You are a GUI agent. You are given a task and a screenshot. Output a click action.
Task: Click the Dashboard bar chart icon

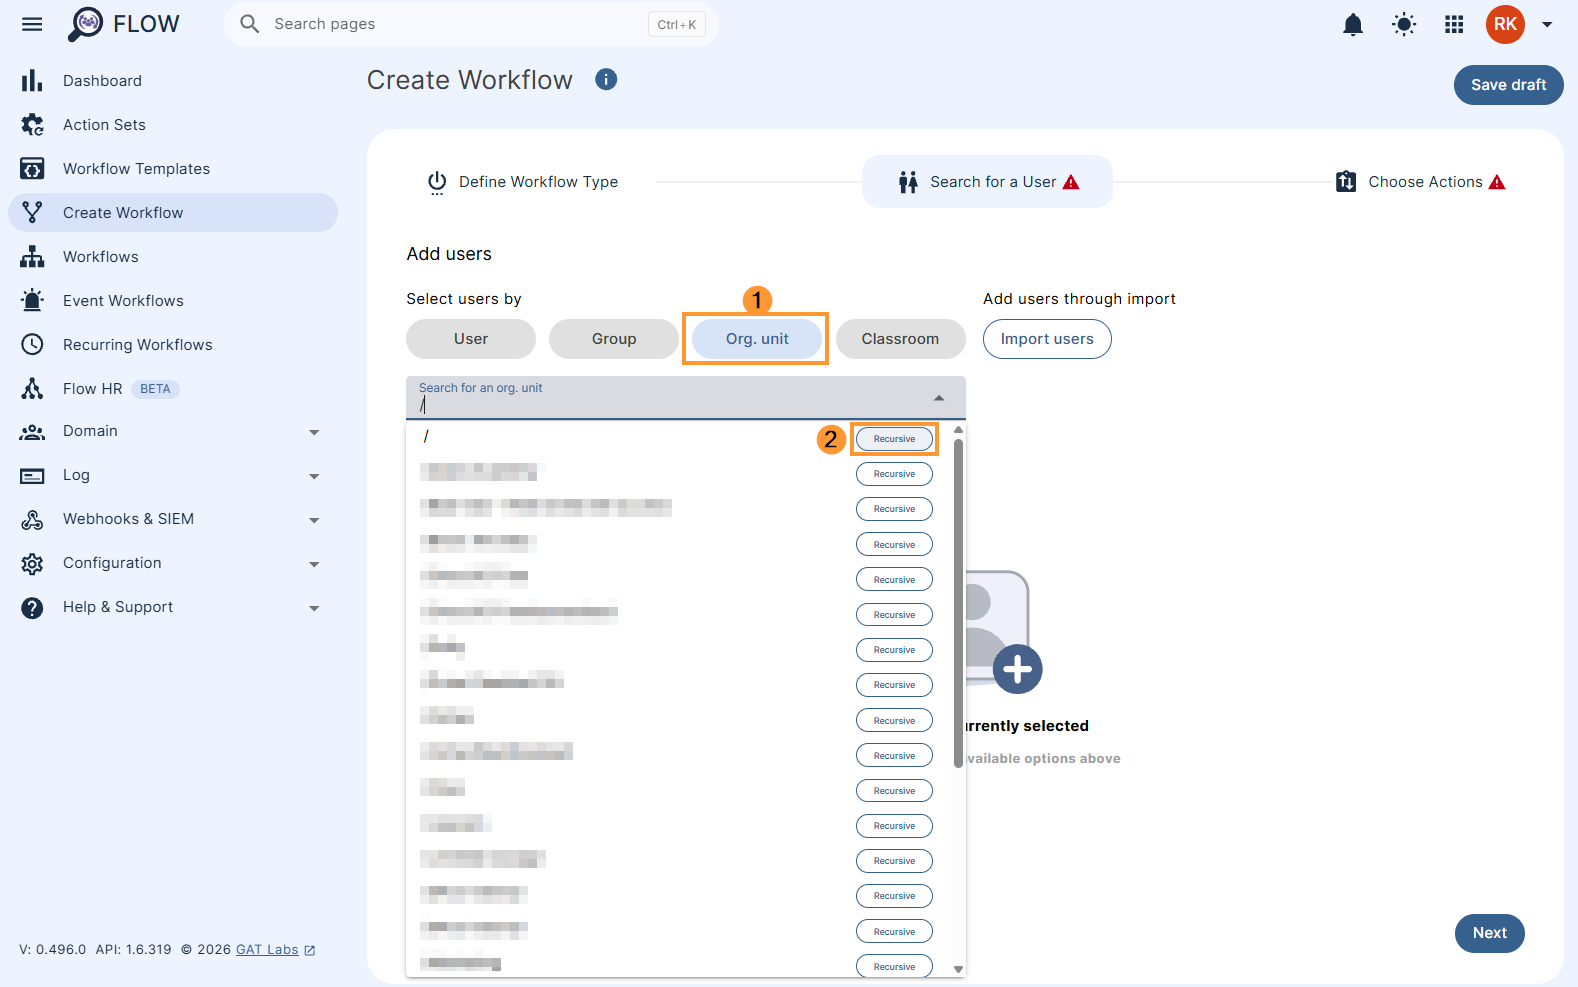pyautogui.click(x=32, y=80)
